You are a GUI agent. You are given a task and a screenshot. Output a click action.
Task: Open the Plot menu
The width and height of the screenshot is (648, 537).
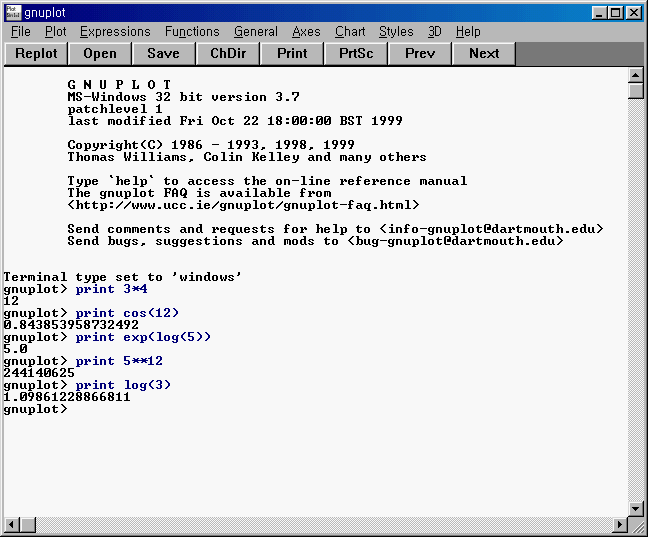56,32
